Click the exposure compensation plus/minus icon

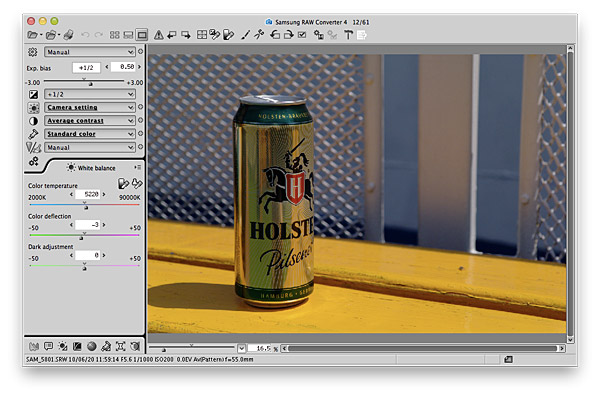[x=34, y=94]
